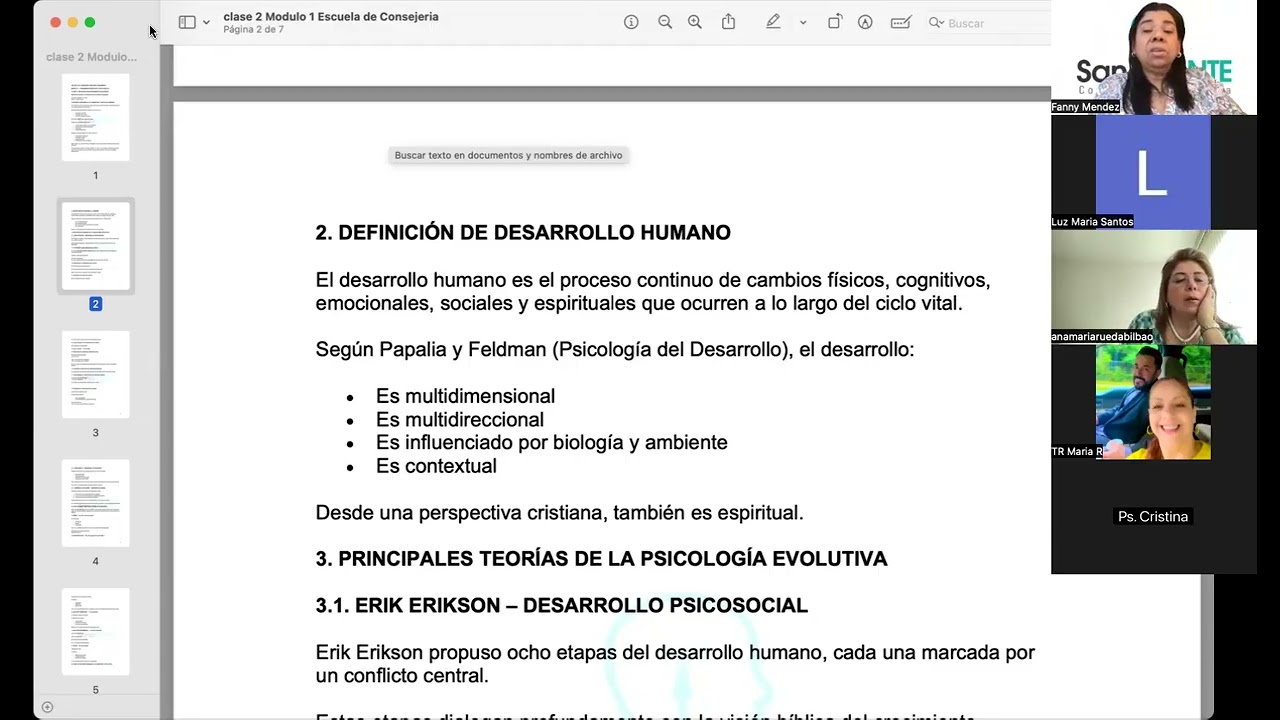Click the window title 'clase 2 Modulo 1 Escuela de Consejeria'
1280x720 pixels.
331,16
